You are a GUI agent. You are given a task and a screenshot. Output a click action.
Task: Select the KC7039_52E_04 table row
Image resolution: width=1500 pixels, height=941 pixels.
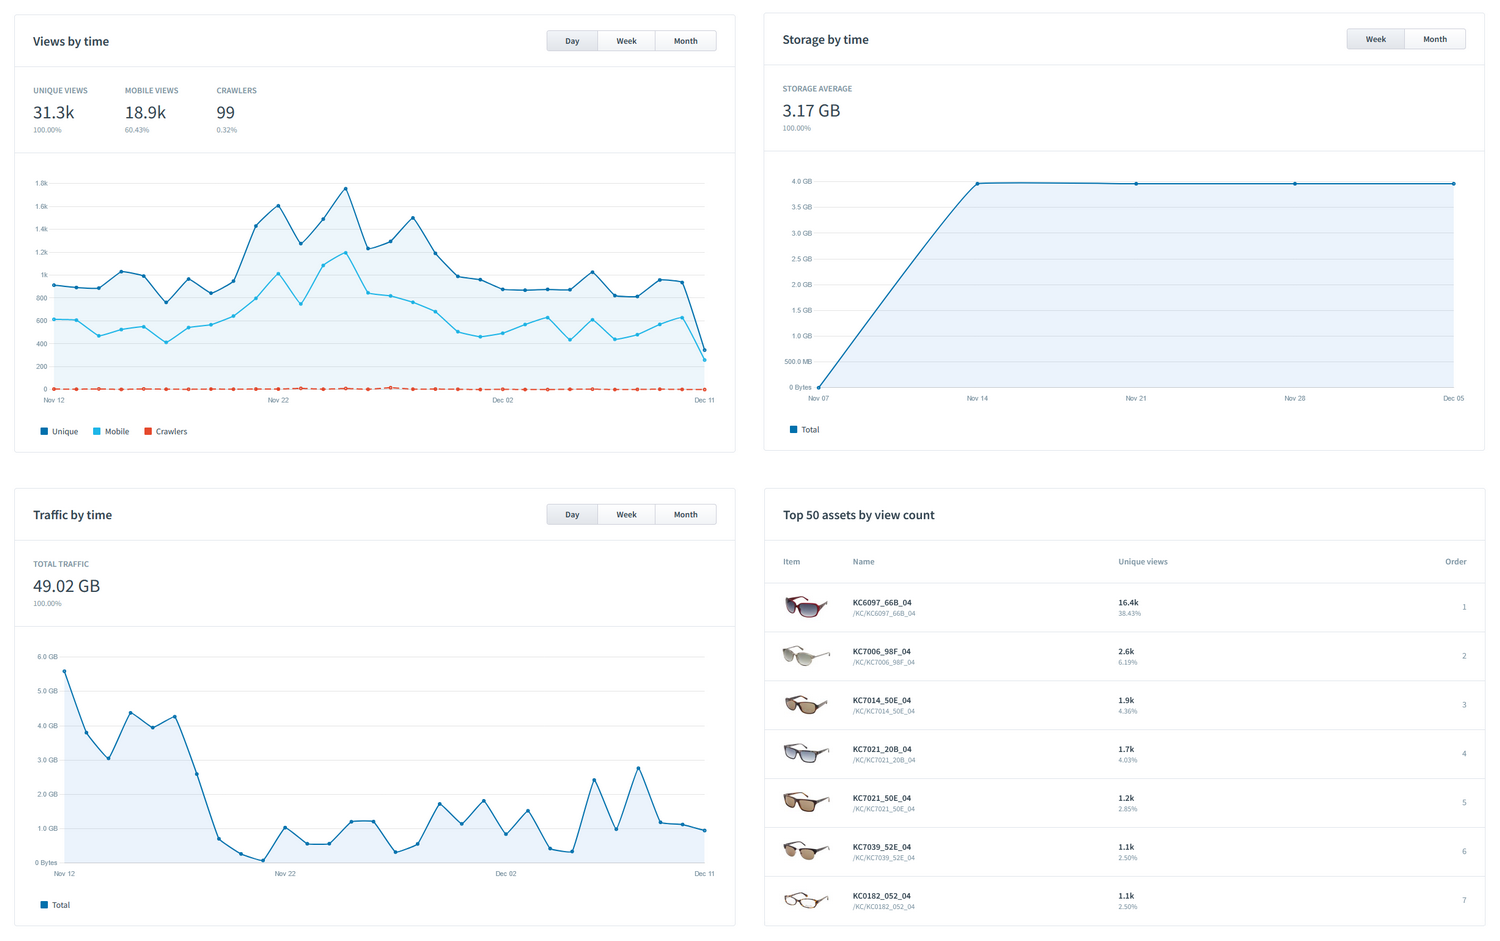coord(1100,851)
